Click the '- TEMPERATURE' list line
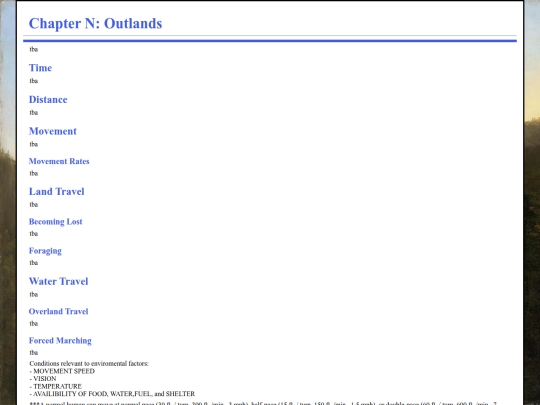Image resolution: width=540 pixels, height=405 pixels. click(x=56, y=386)
